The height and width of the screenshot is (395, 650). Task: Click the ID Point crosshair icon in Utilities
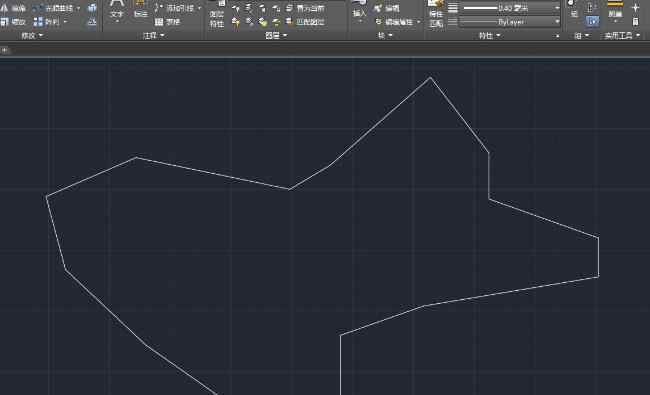[635, 7]
